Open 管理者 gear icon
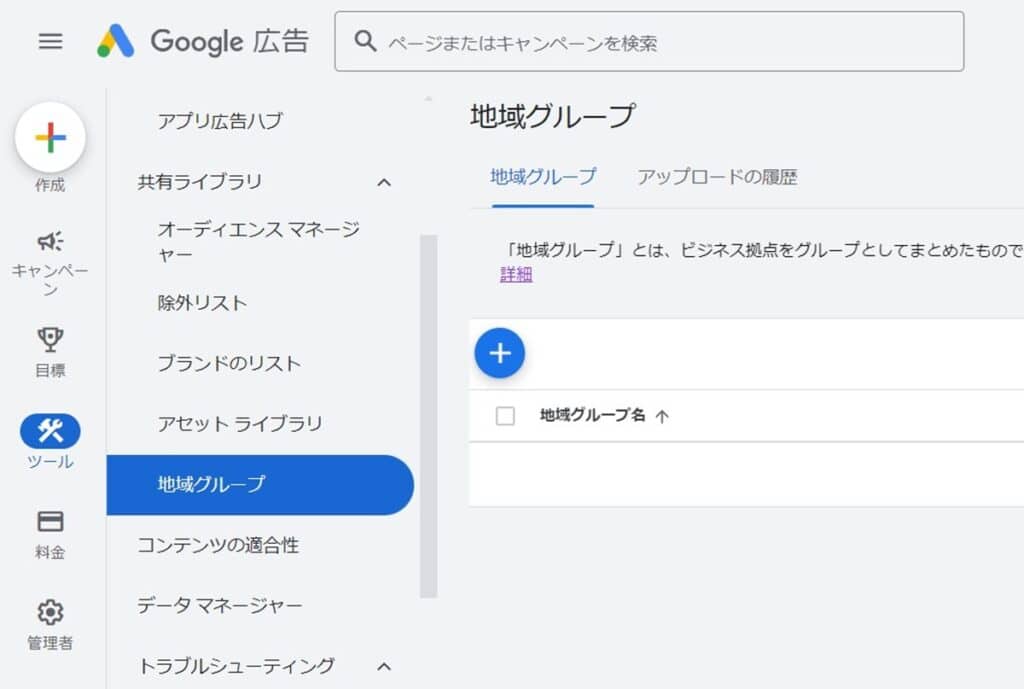 click(x=50, y=613)
